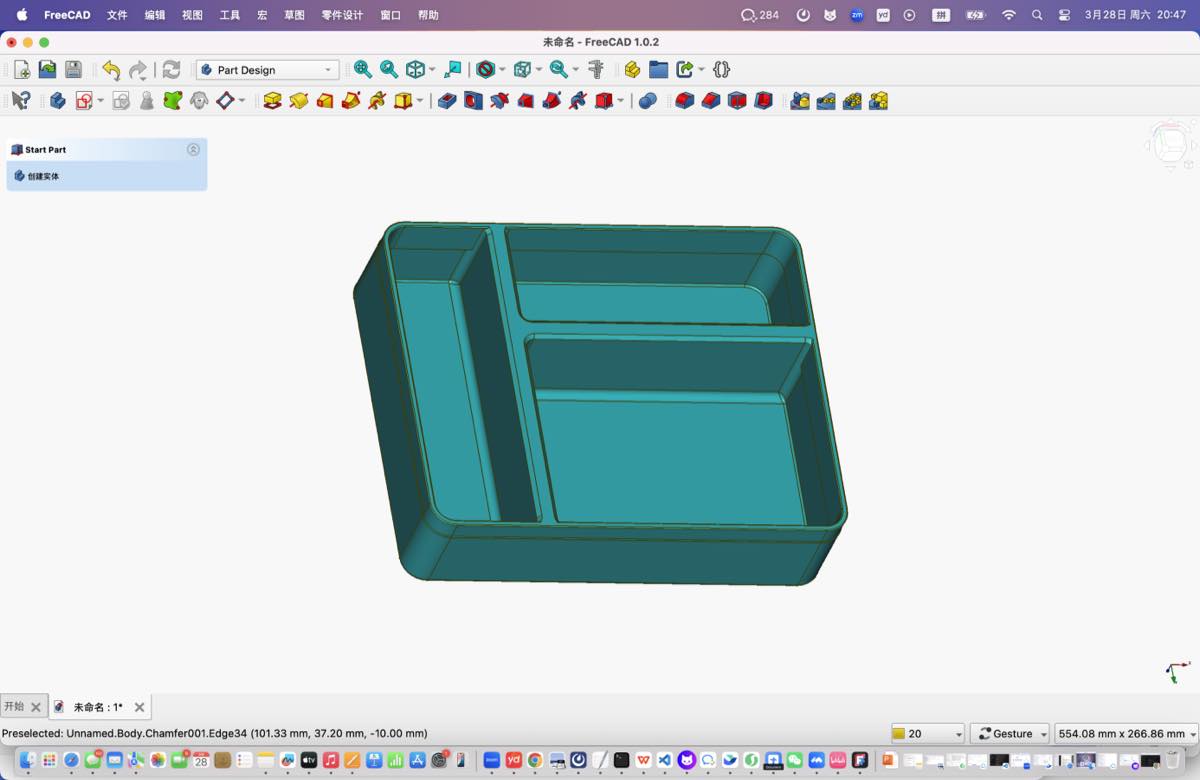Click the Pad tool icon
This screenshot has width=1200, height=780.
pyautogui.click(x=272, y=101)
